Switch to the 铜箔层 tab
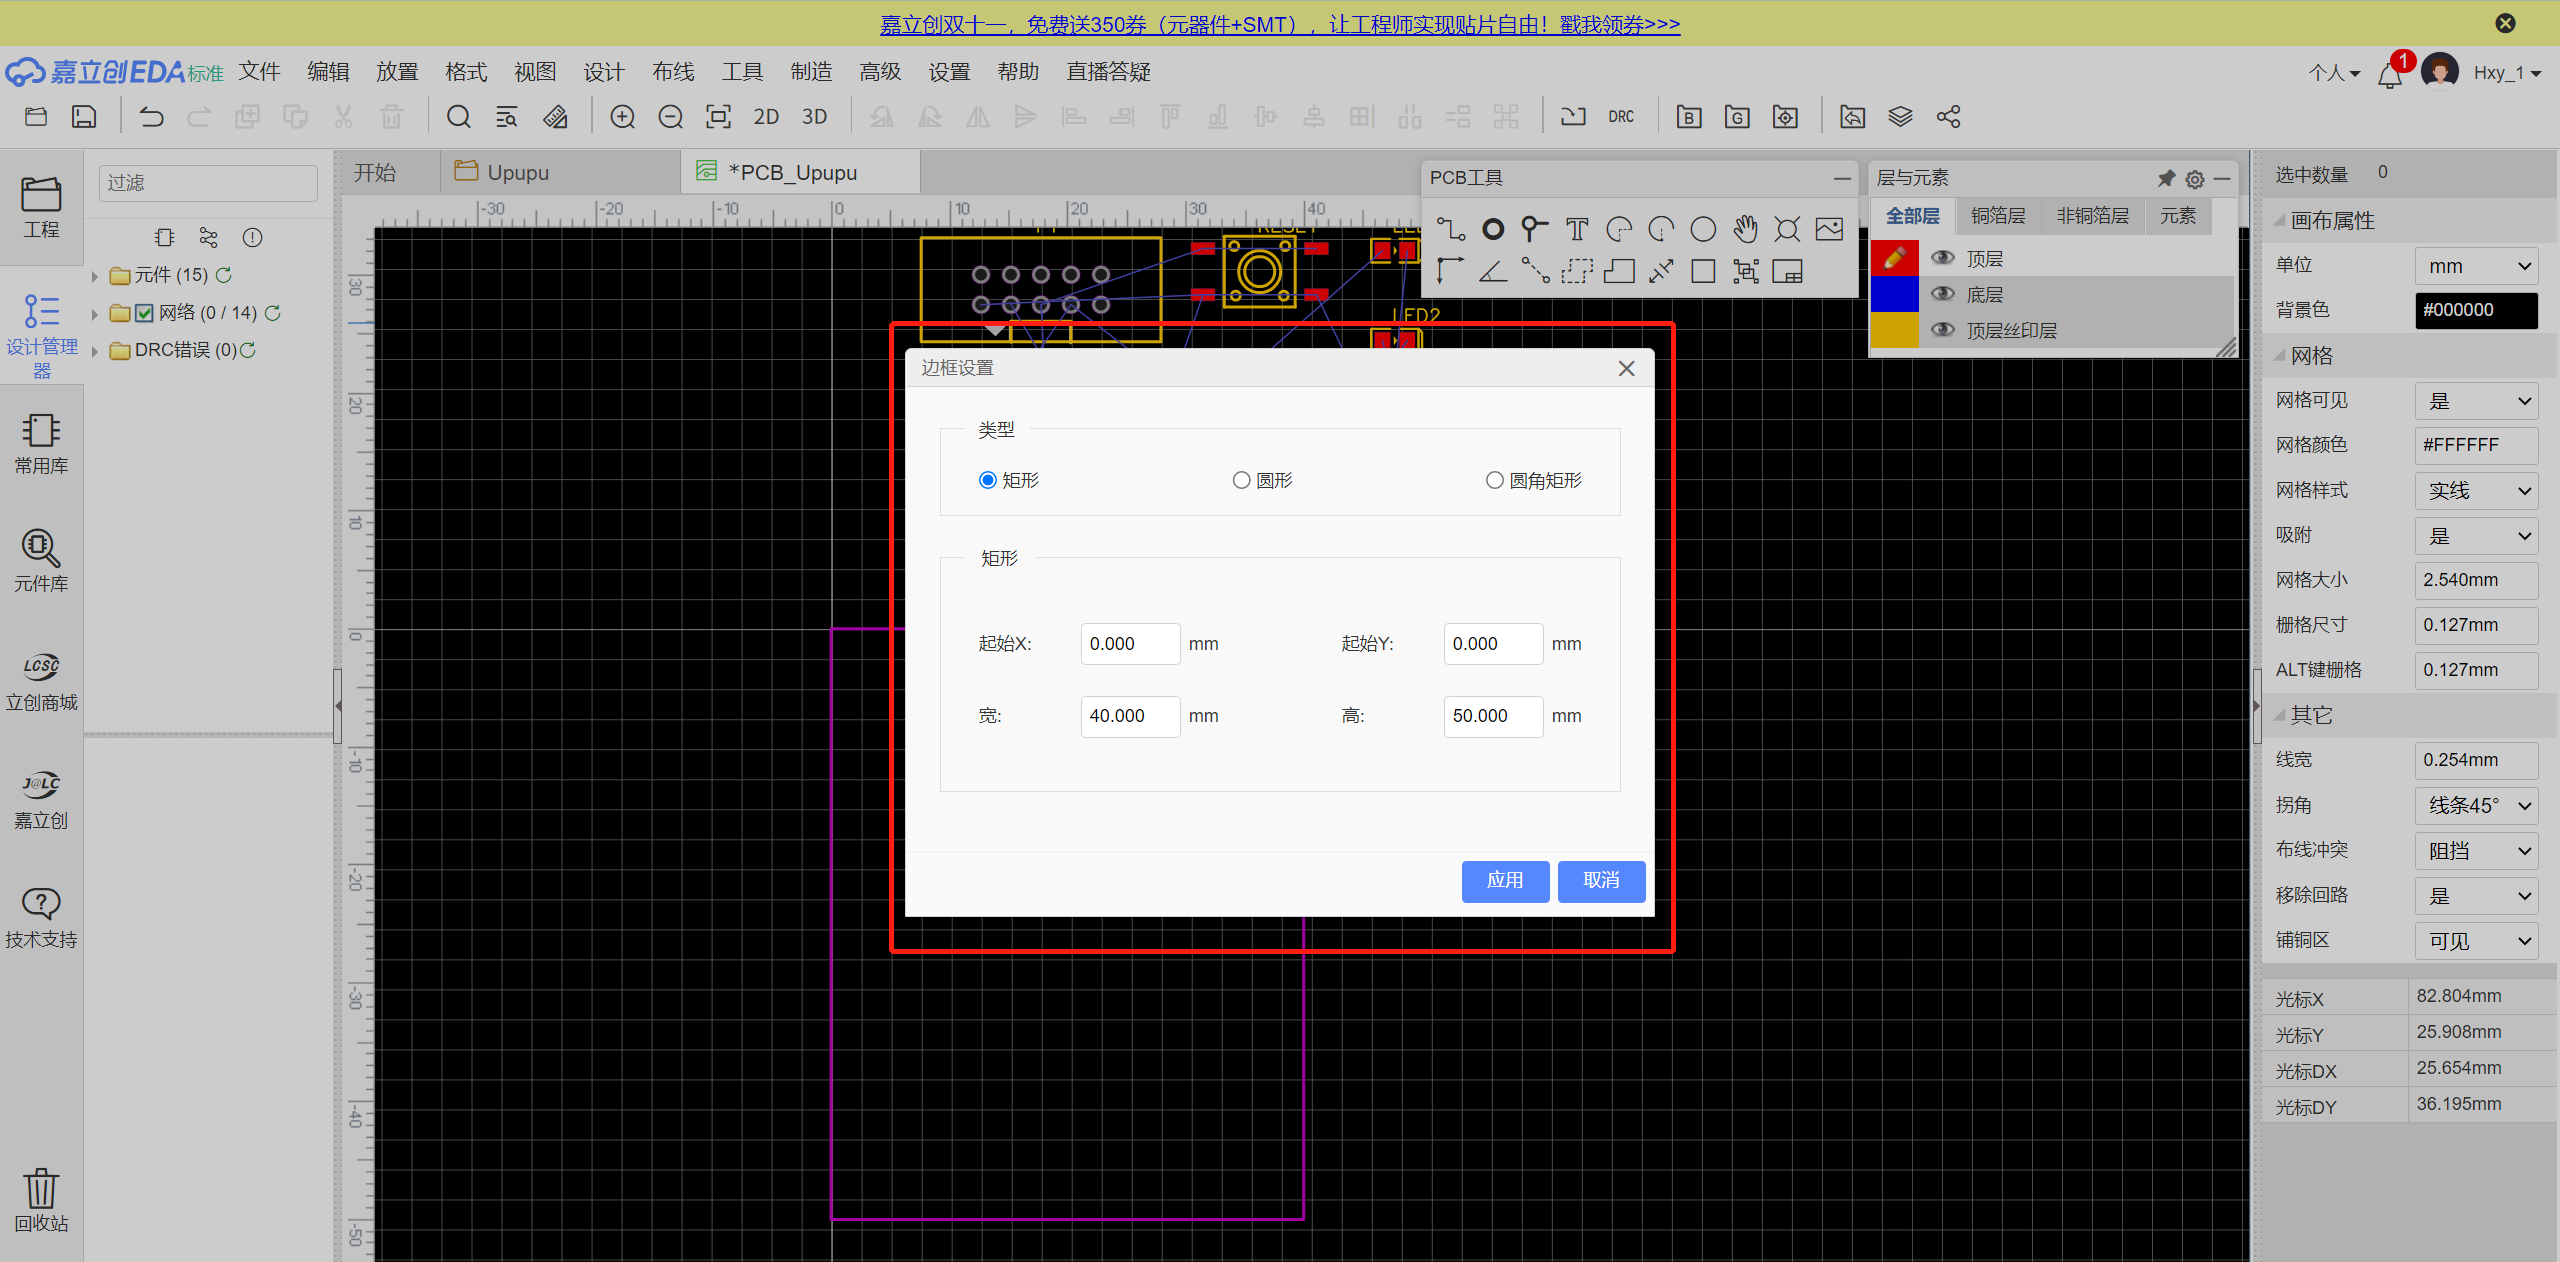This screenshot has height=1262, width=2560. 1997,216
